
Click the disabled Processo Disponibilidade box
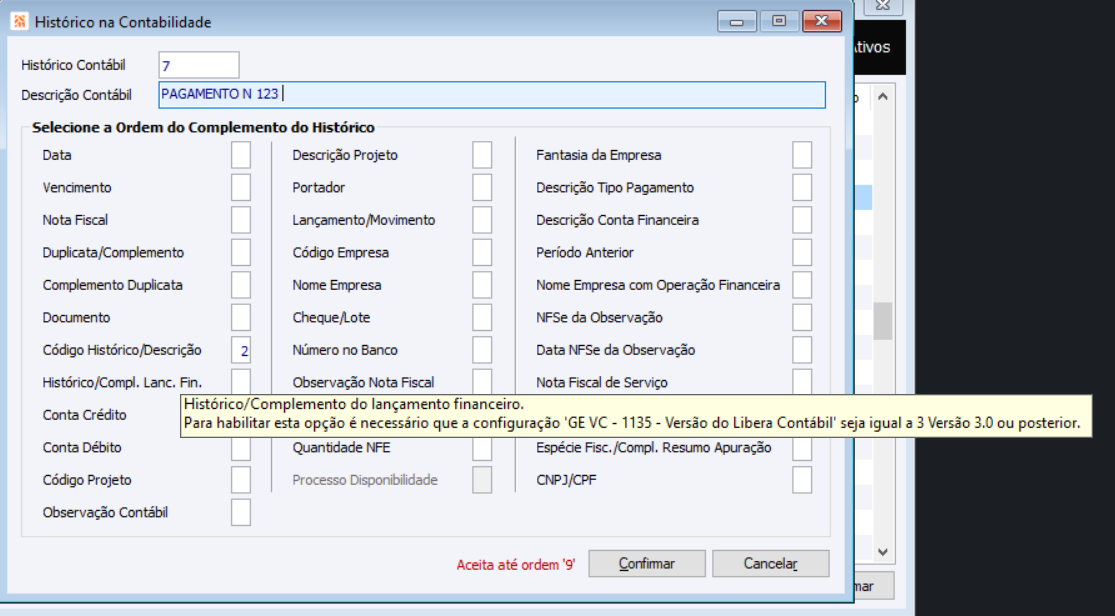click(481, 480)
